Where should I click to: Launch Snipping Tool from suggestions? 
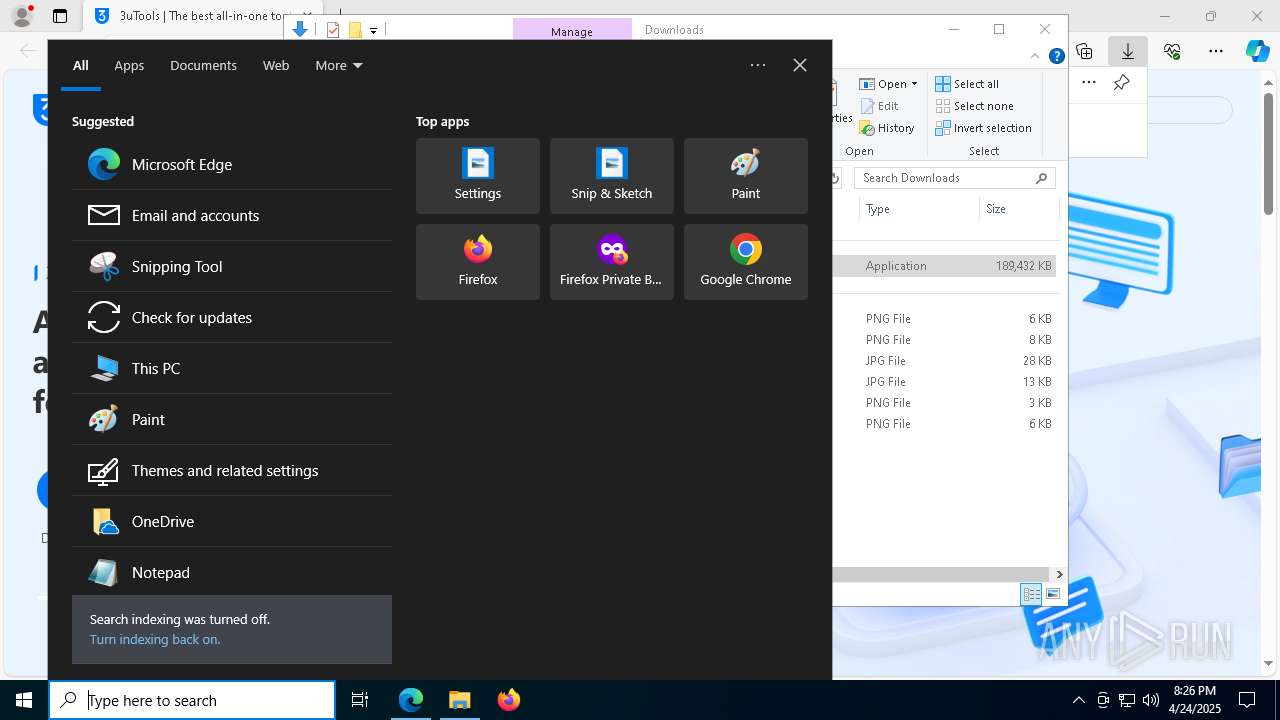(x=232, y=266)
